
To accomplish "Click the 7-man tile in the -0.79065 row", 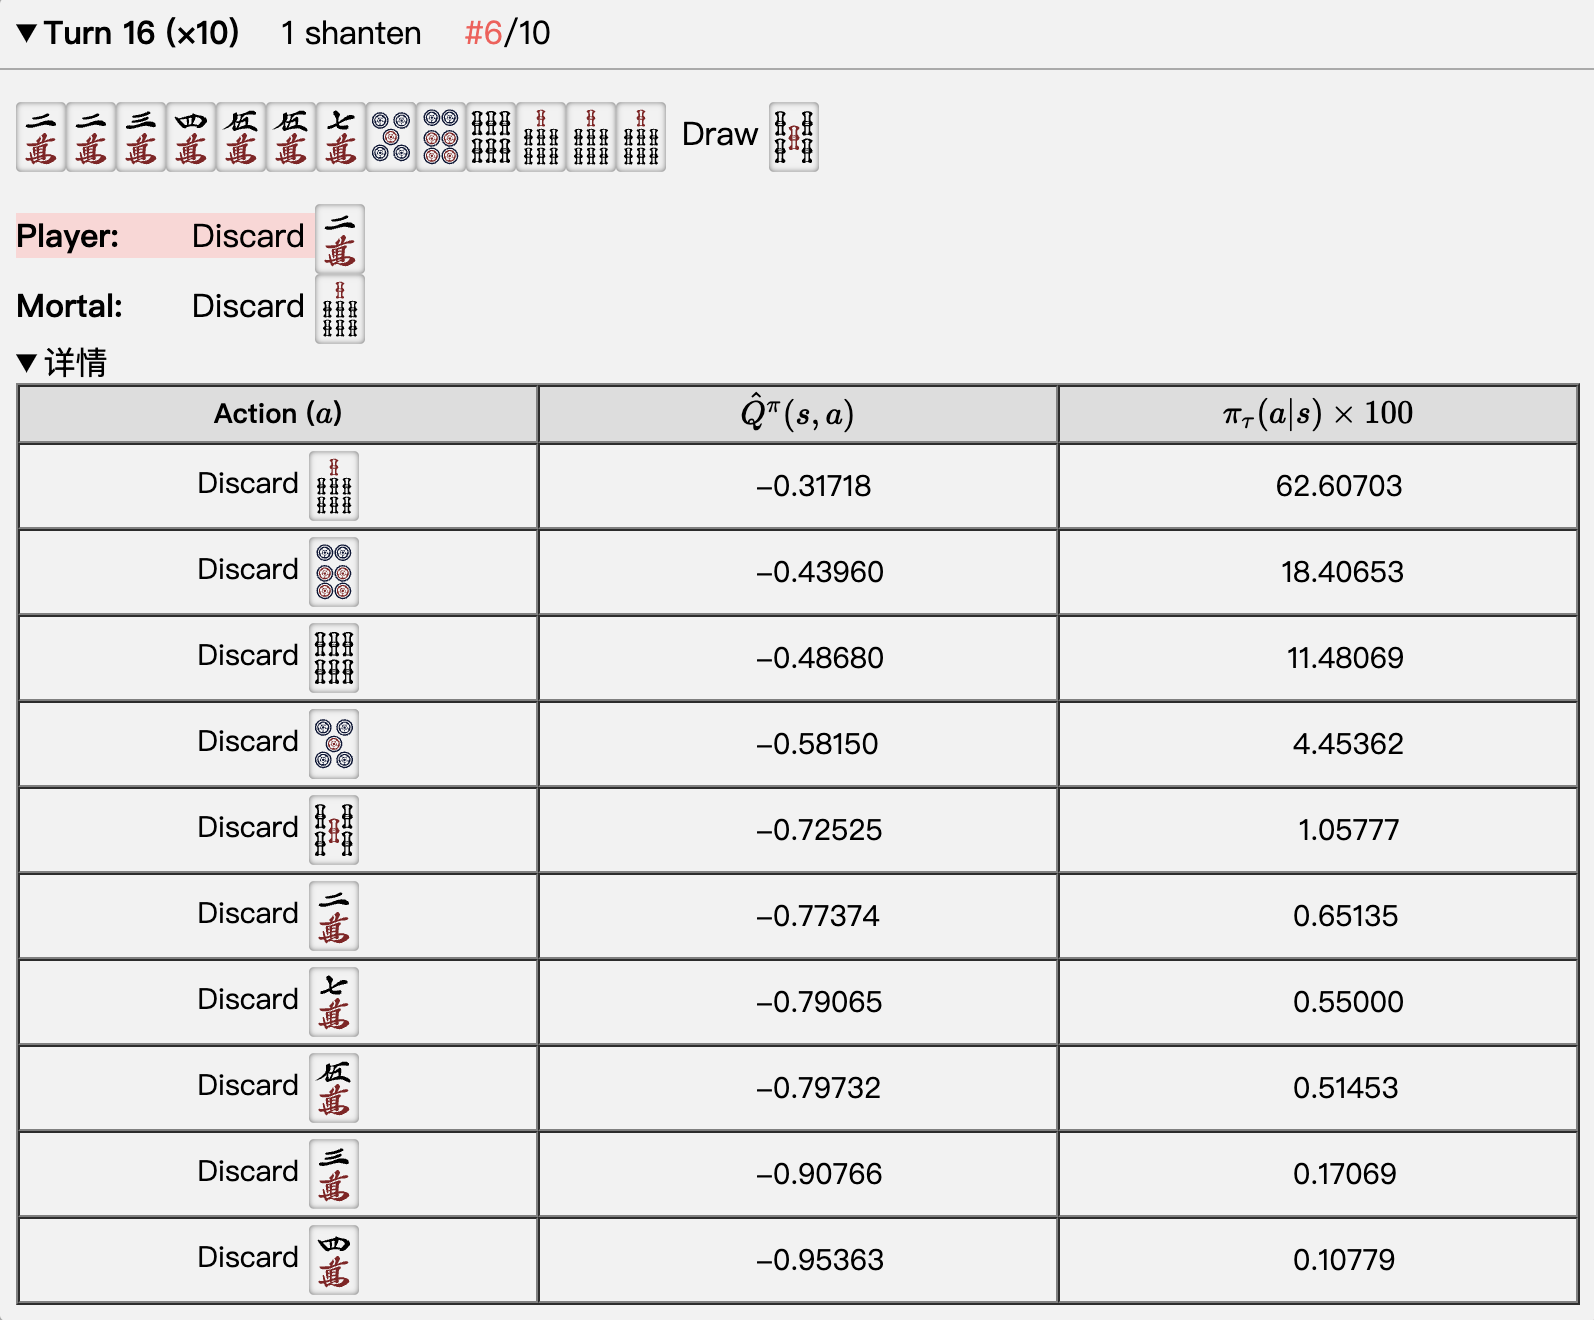I will [334, 1002].
